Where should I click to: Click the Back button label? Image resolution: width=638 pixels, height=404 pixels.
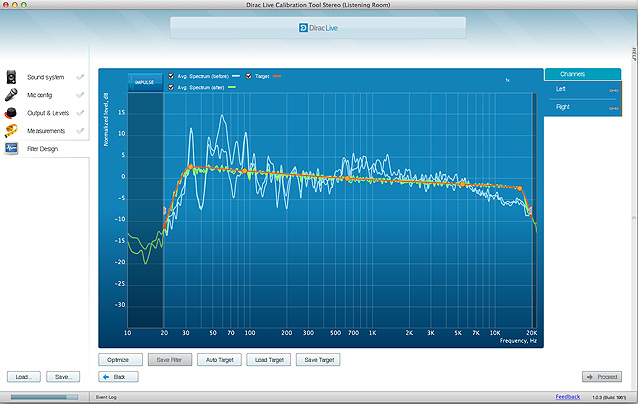119,377
